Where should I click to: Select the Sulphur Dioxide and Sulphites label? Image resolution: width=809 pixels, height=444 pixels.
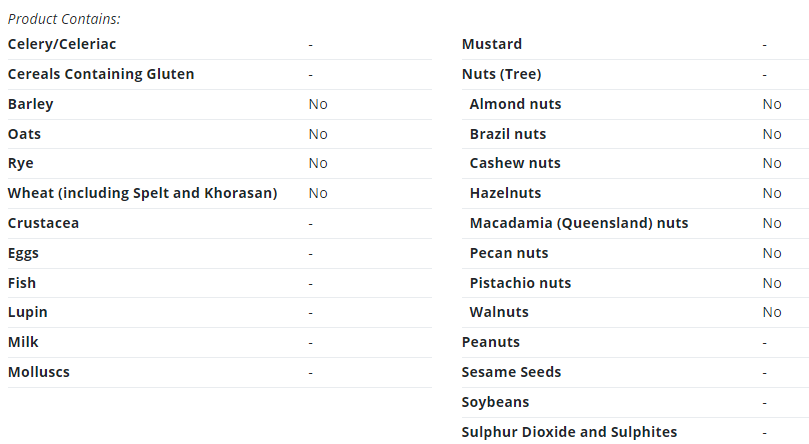pyautogui.click(x=569, y=432)
